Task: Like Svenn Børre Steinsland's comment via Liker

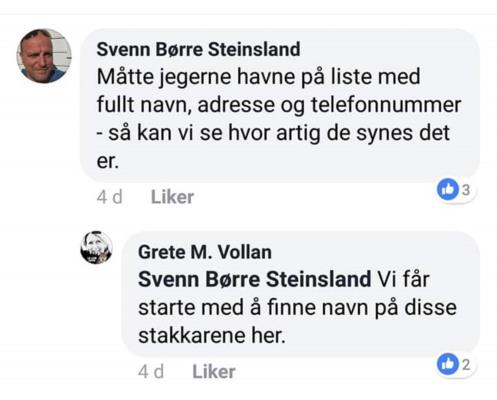Action: tap(172, 197)
